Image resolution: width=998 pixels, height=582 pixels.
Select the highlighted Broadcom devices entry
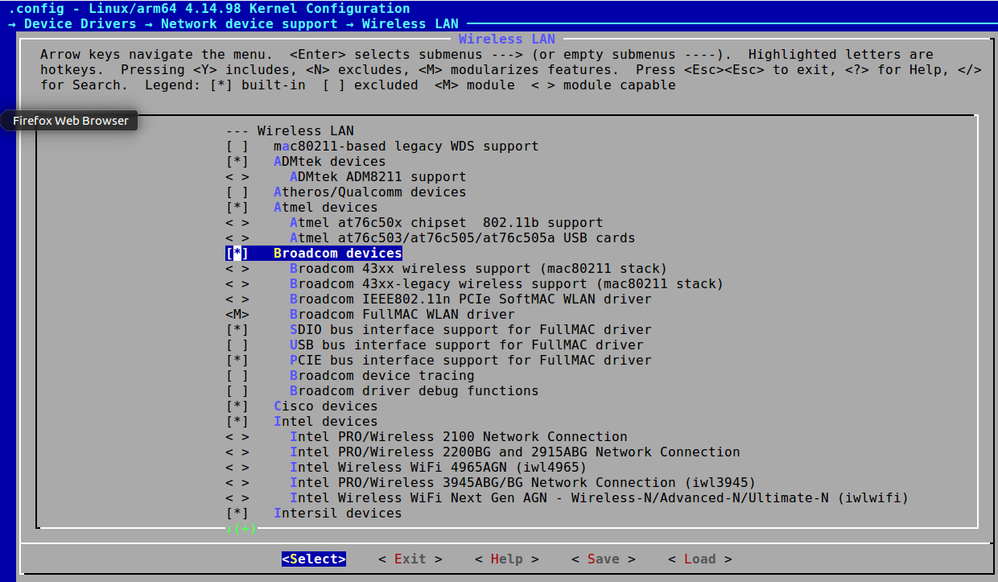coord(338,253)
